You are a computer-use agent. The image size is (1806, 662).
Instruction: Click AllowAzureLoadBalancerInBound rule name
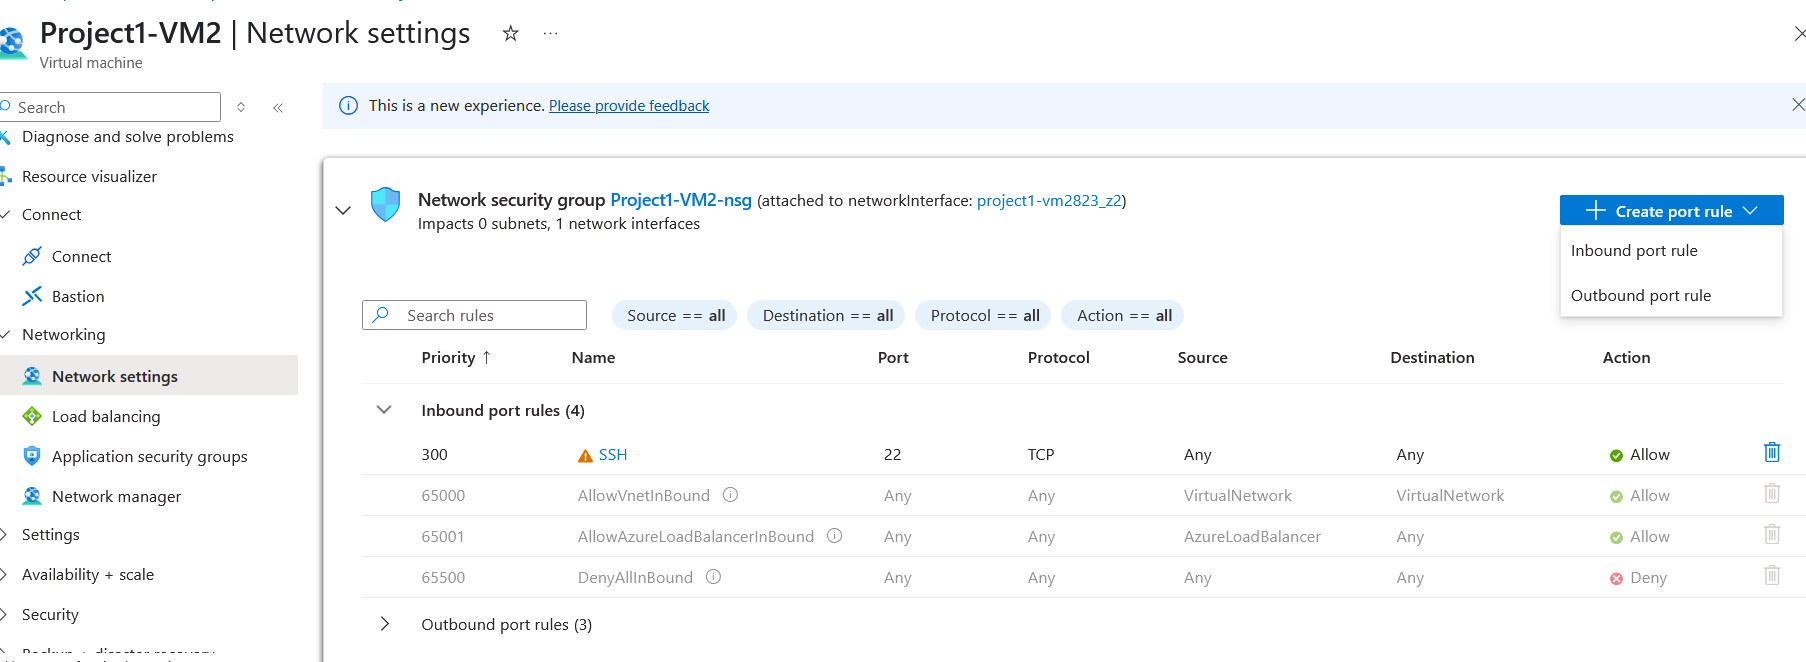click(x=696, y=536)
